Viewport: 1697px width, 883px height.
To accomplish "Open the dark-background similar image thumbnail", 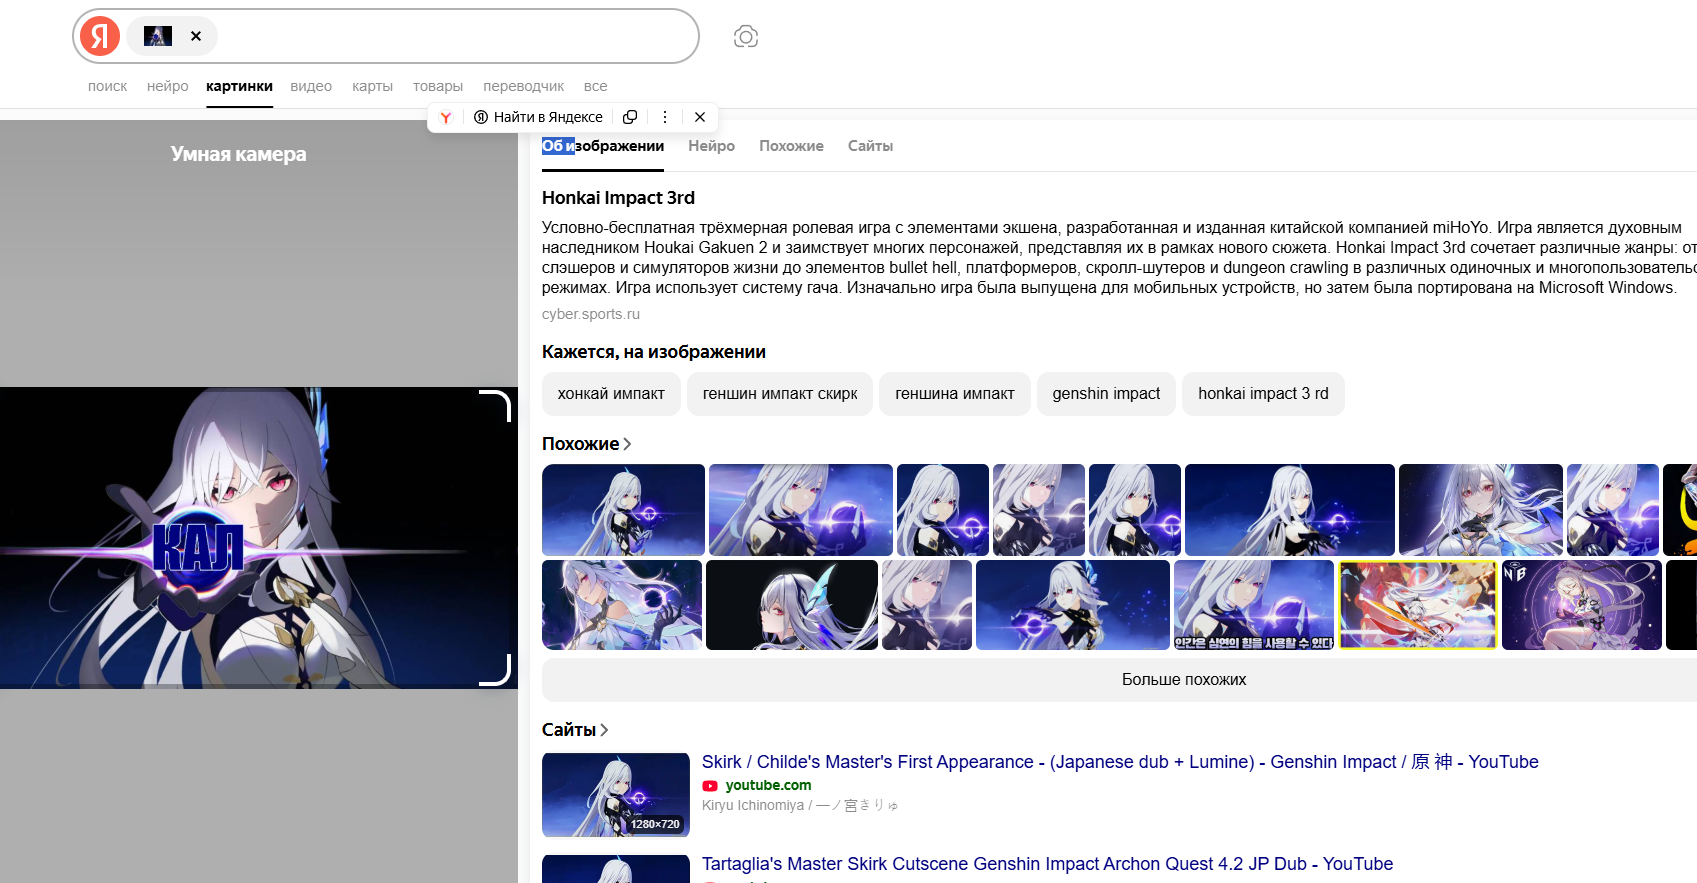I will (792, 605).
